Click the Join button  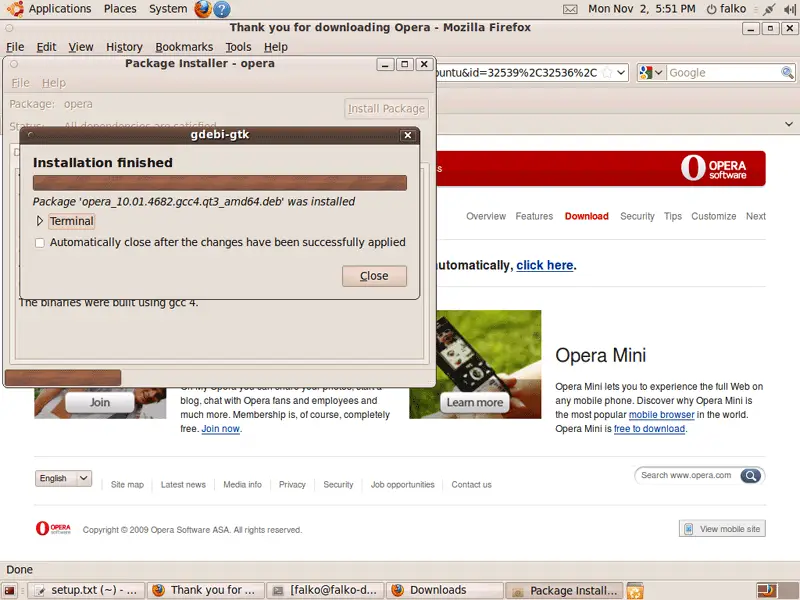point(100,403)
